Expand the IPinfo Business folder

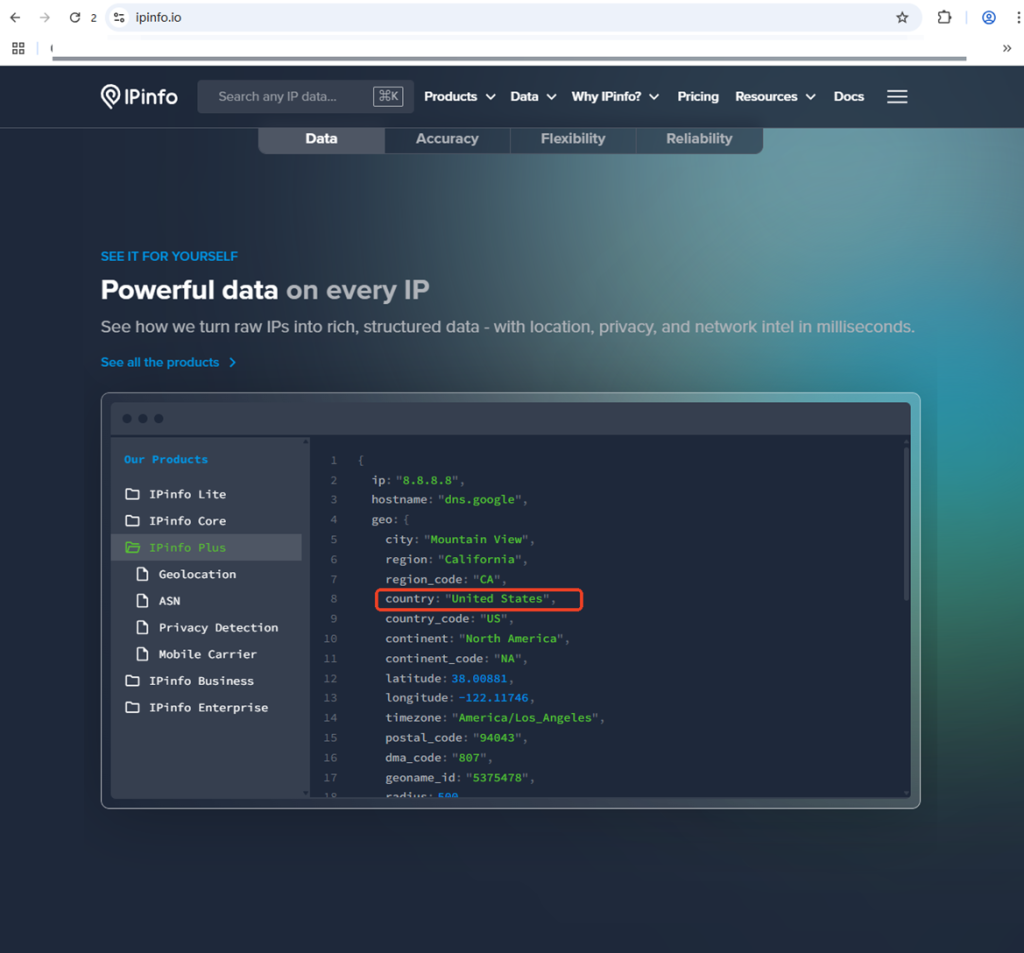coord(201,681)
